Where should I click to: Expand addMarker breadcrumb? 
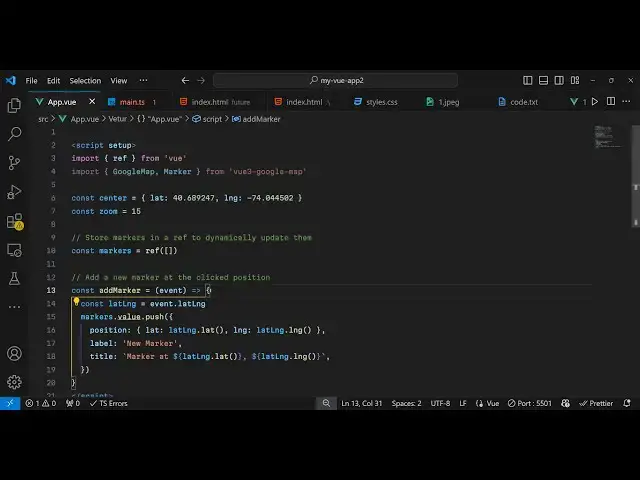[256, 119]
